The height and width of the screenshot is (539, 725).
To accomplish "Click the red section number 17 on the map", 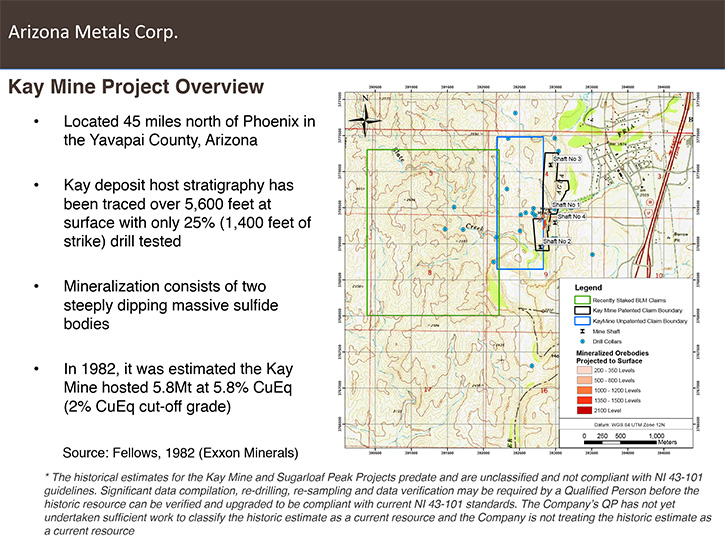I will click(428, 389).
